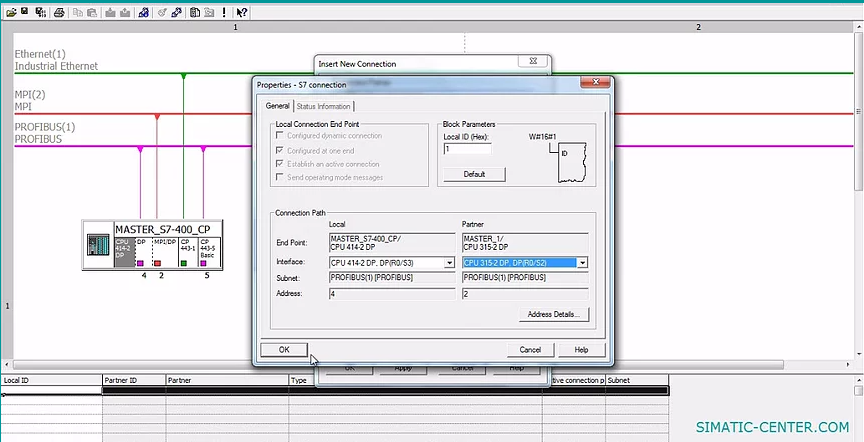Click the Address Details button
Screen dimensions: 864x442
(x=553, y=314)
